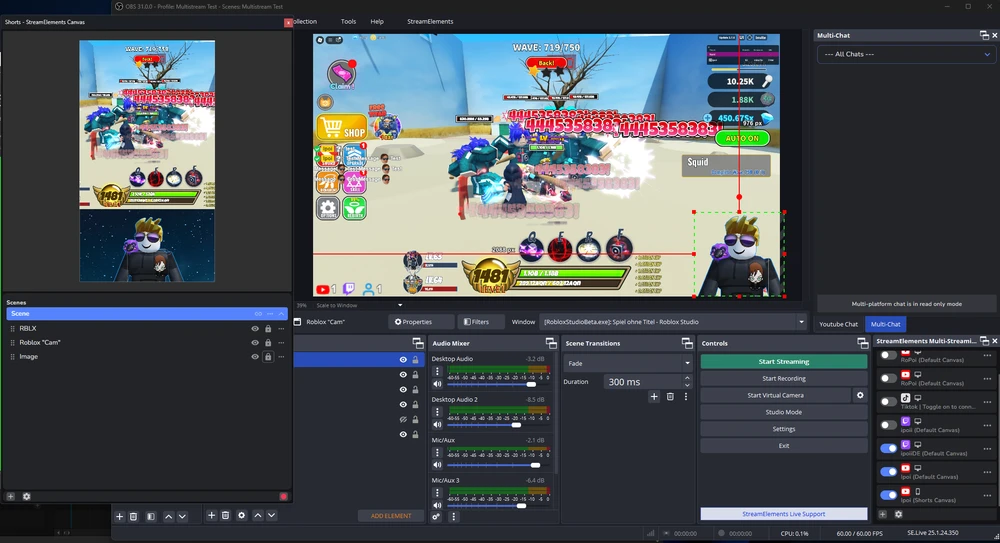Open the Window capture selection dropdown
Image resolution: width=1000 pixels, height=543 pixels.
801,322
